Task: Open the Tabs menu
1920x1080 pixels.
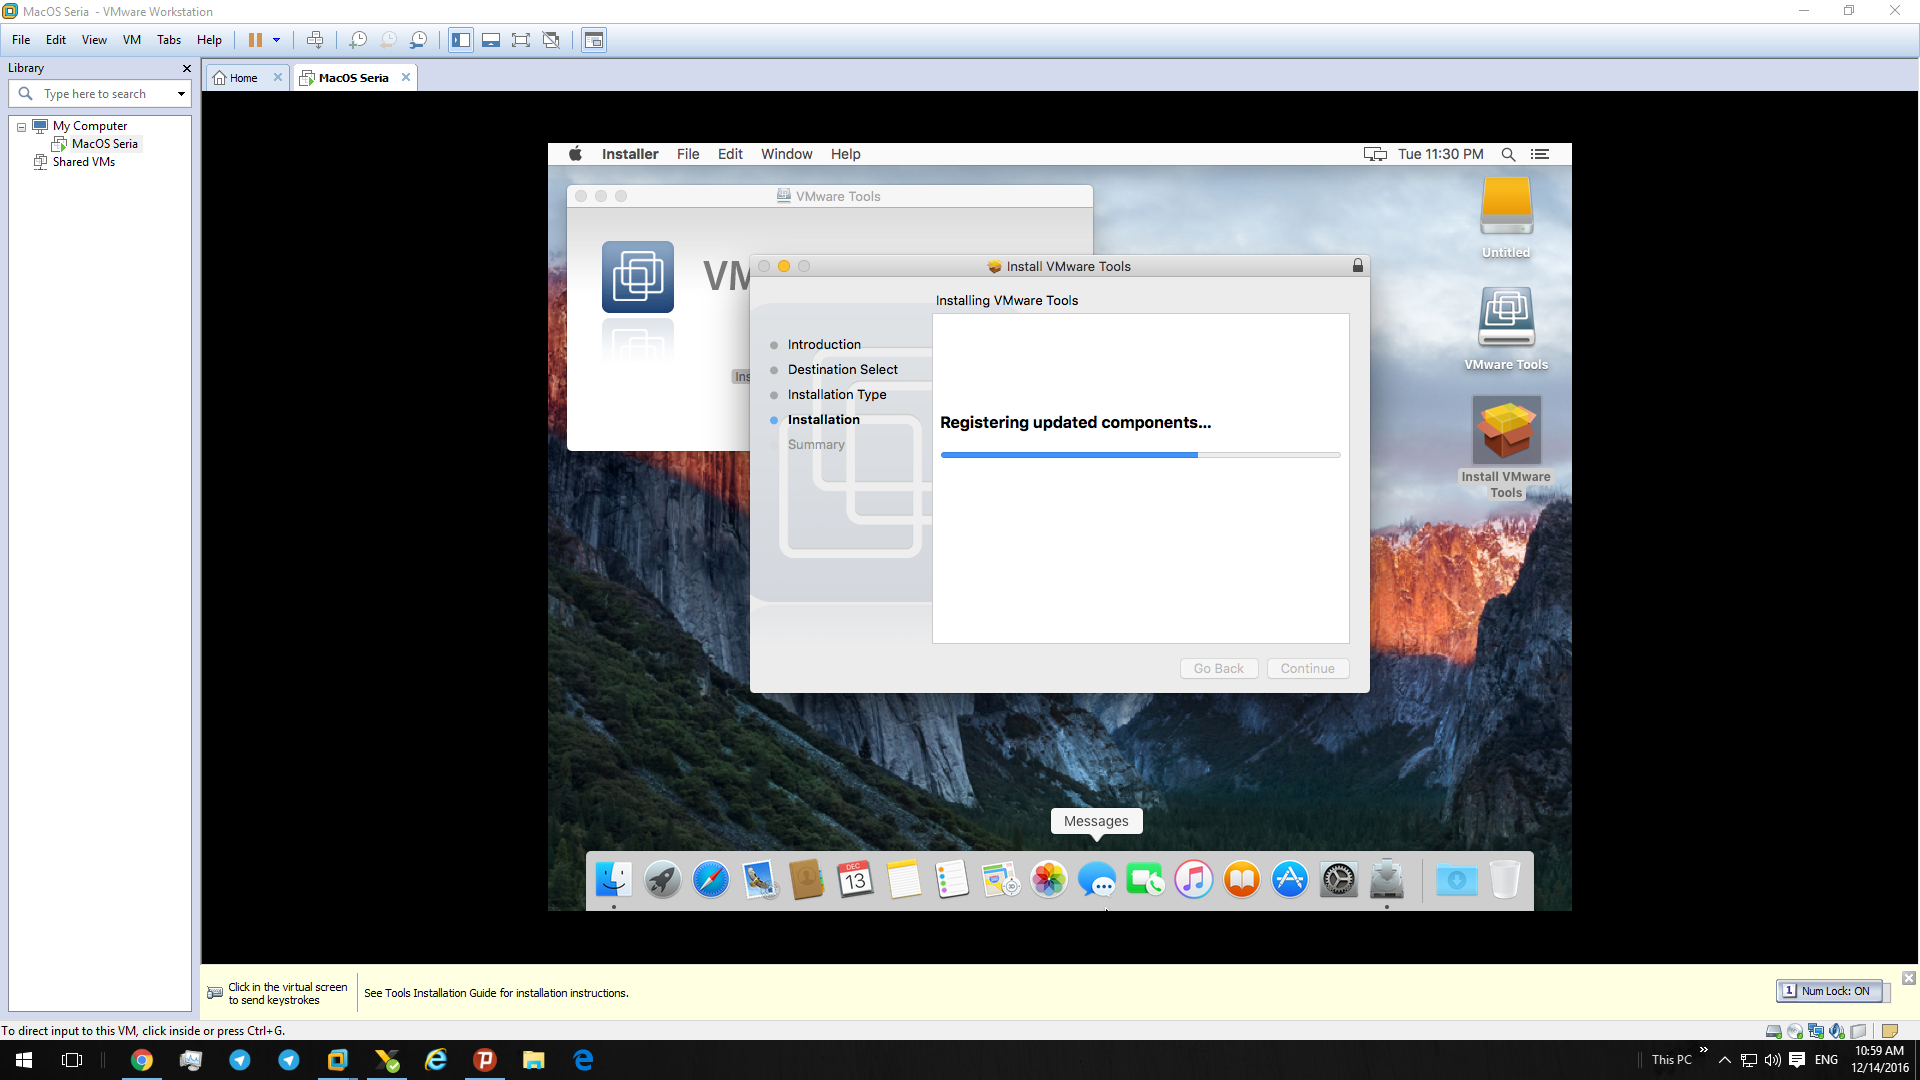Action: tap(169, 40)
